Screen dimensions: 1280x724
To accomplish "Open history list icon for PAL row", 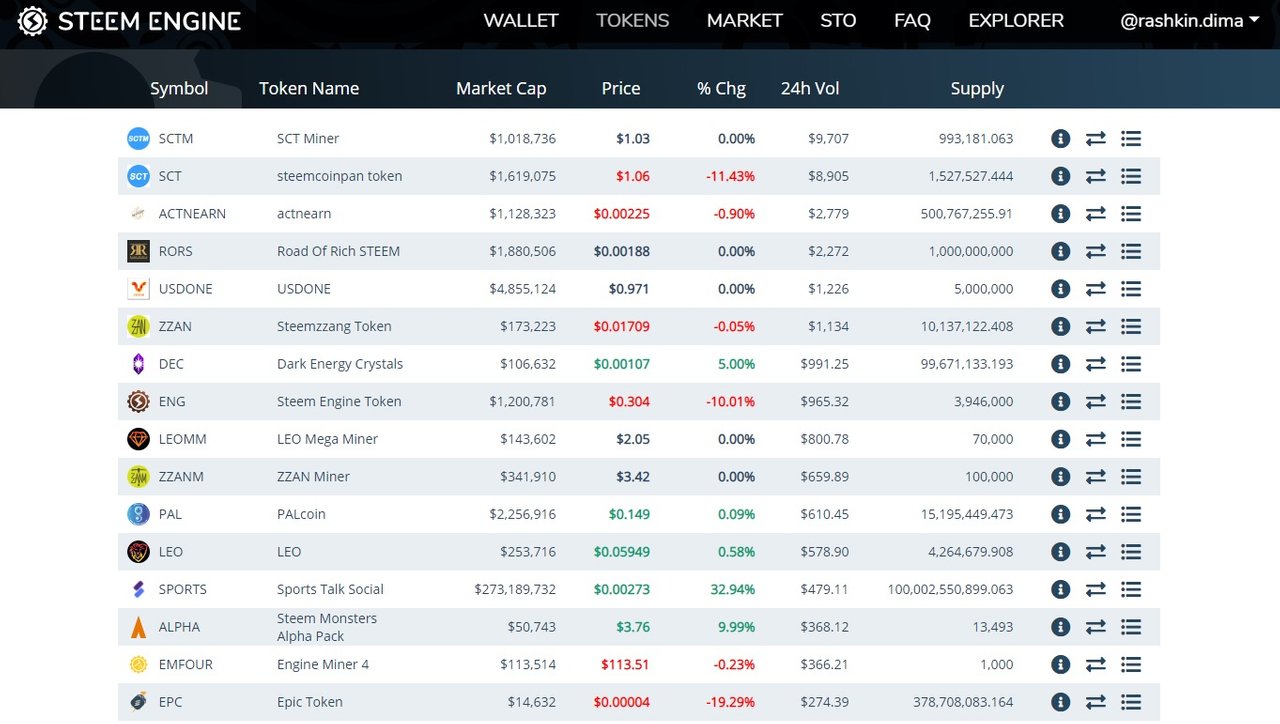I will (x=1131, y=514).
